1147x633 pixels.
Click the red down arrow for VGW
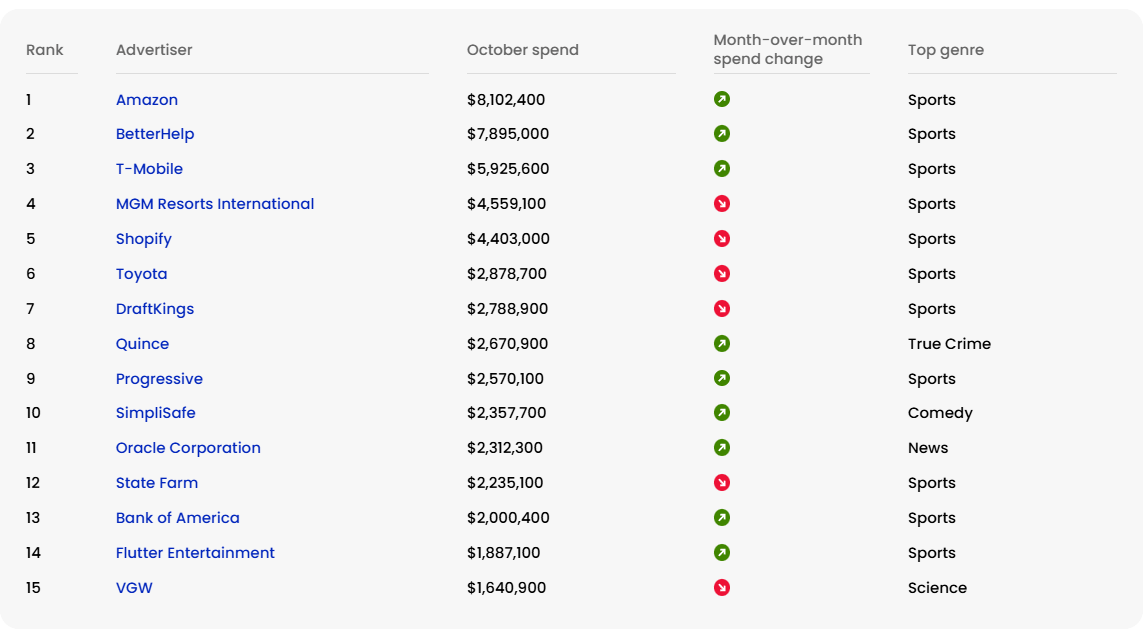click(721, 588)
